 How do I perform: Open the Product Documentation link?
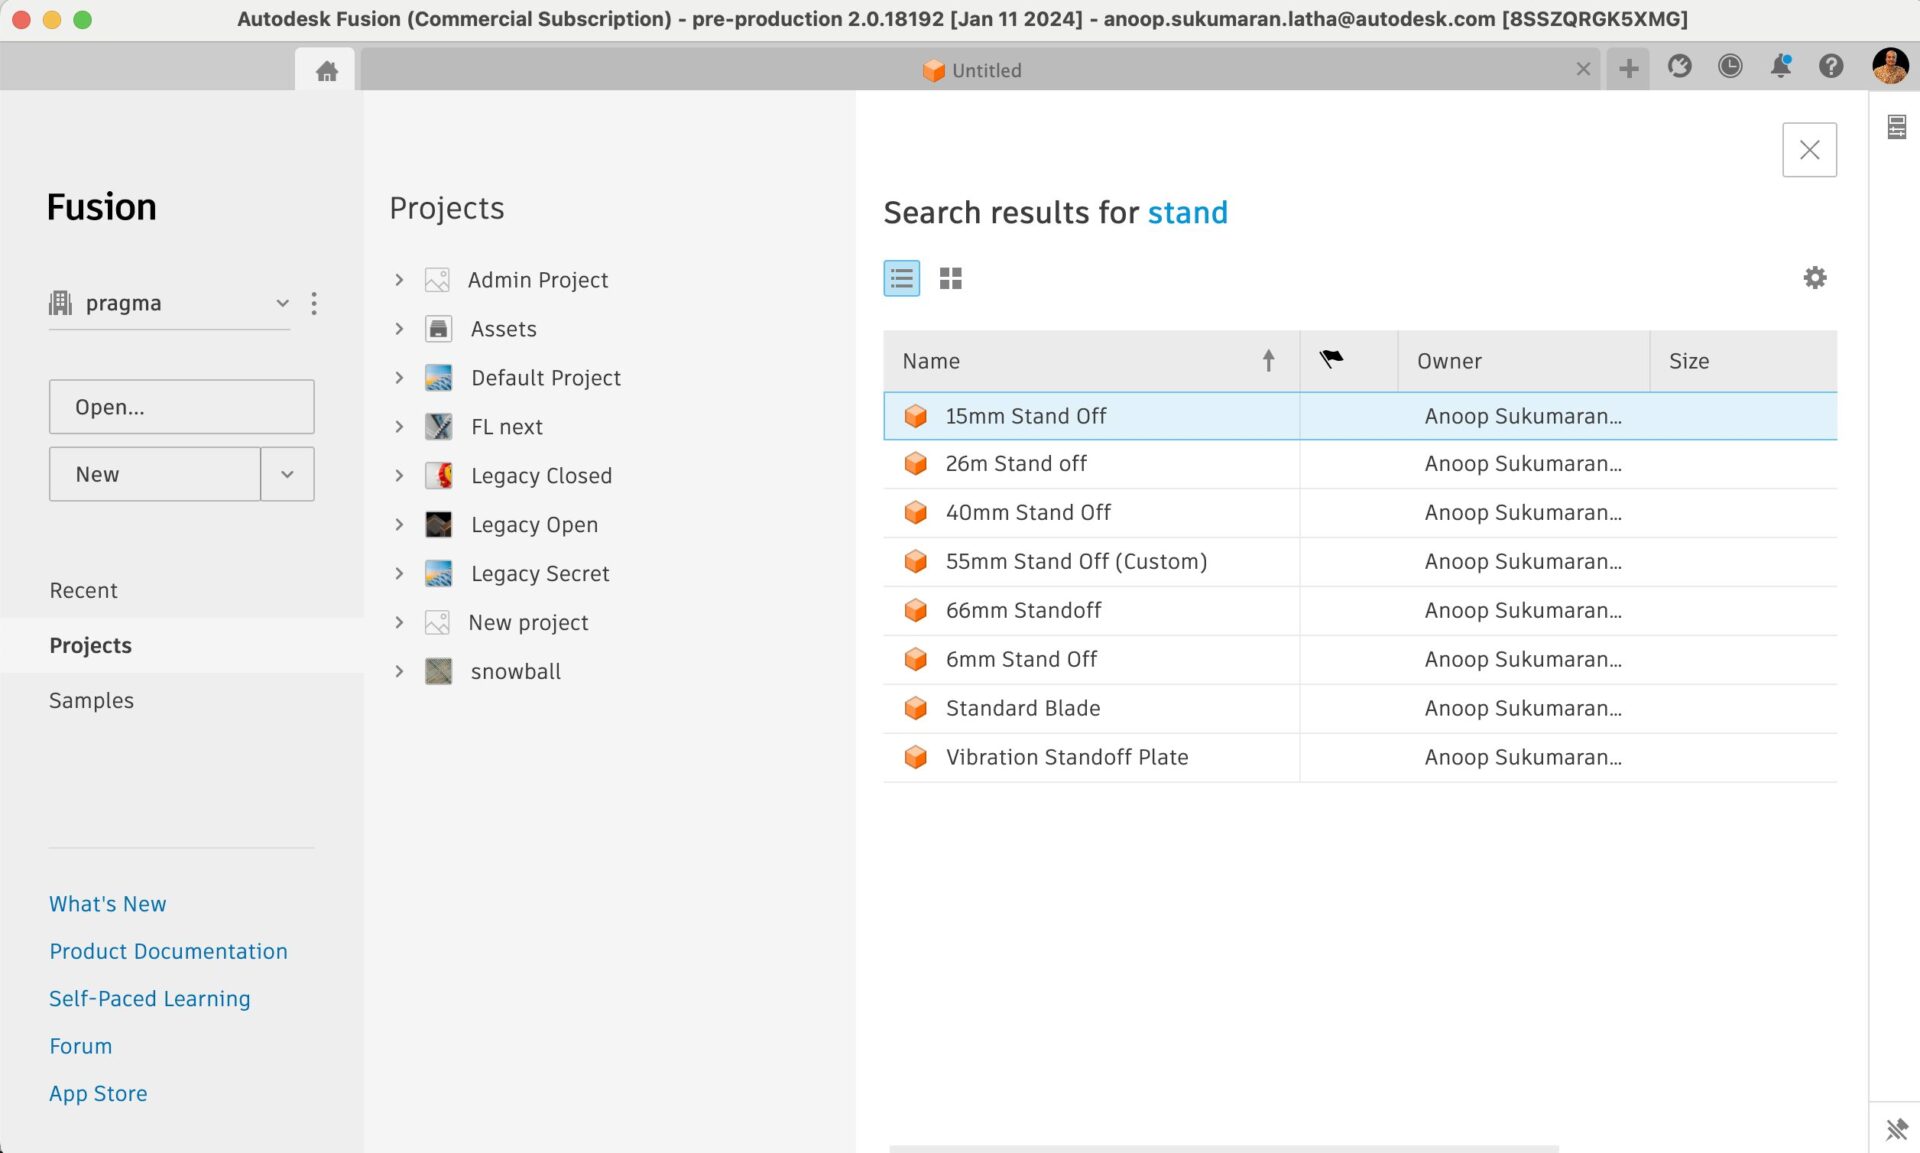pyautogui.click(x=168, y=951)
